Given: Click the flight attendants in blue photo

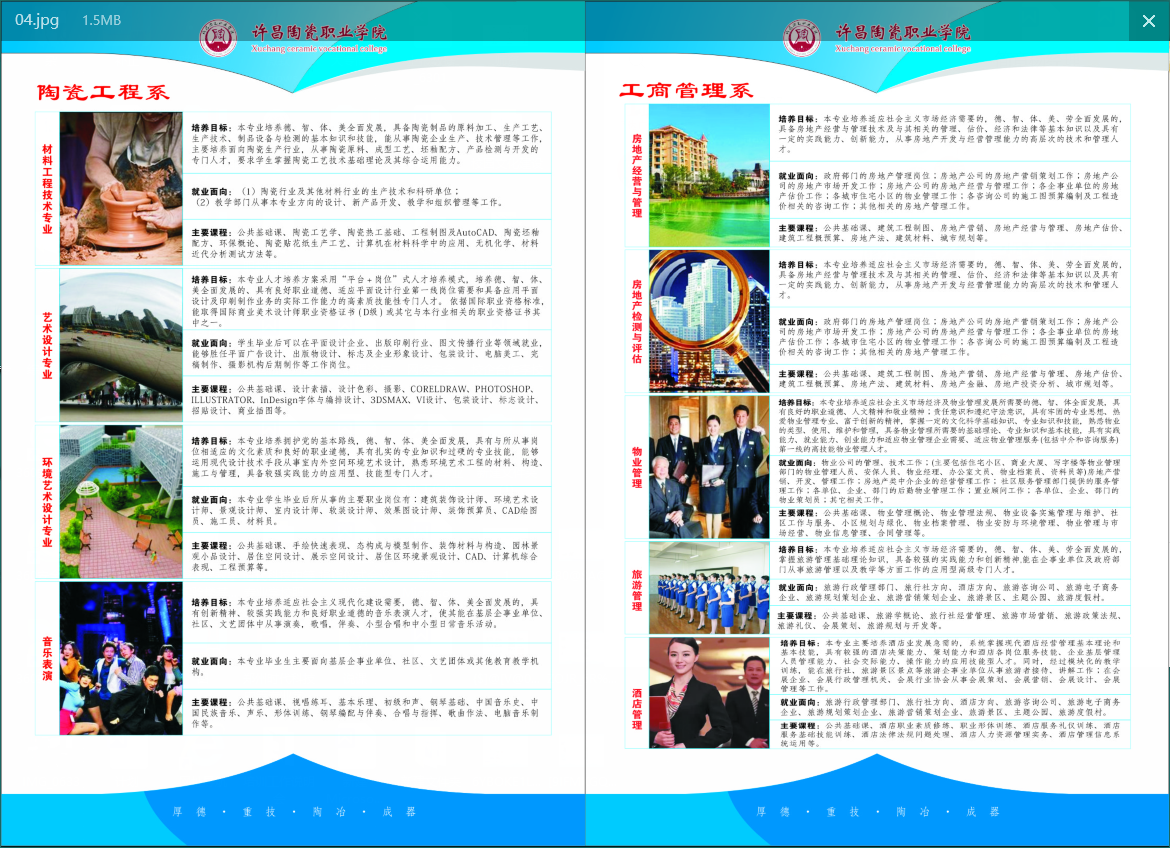Looking at the screenshot, I should [x=709, y=586].
